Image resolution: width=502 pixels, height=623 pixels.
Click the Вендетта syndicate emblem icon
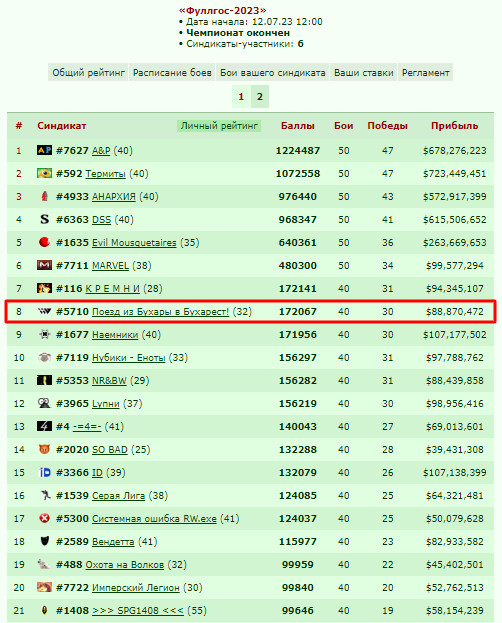44,542
